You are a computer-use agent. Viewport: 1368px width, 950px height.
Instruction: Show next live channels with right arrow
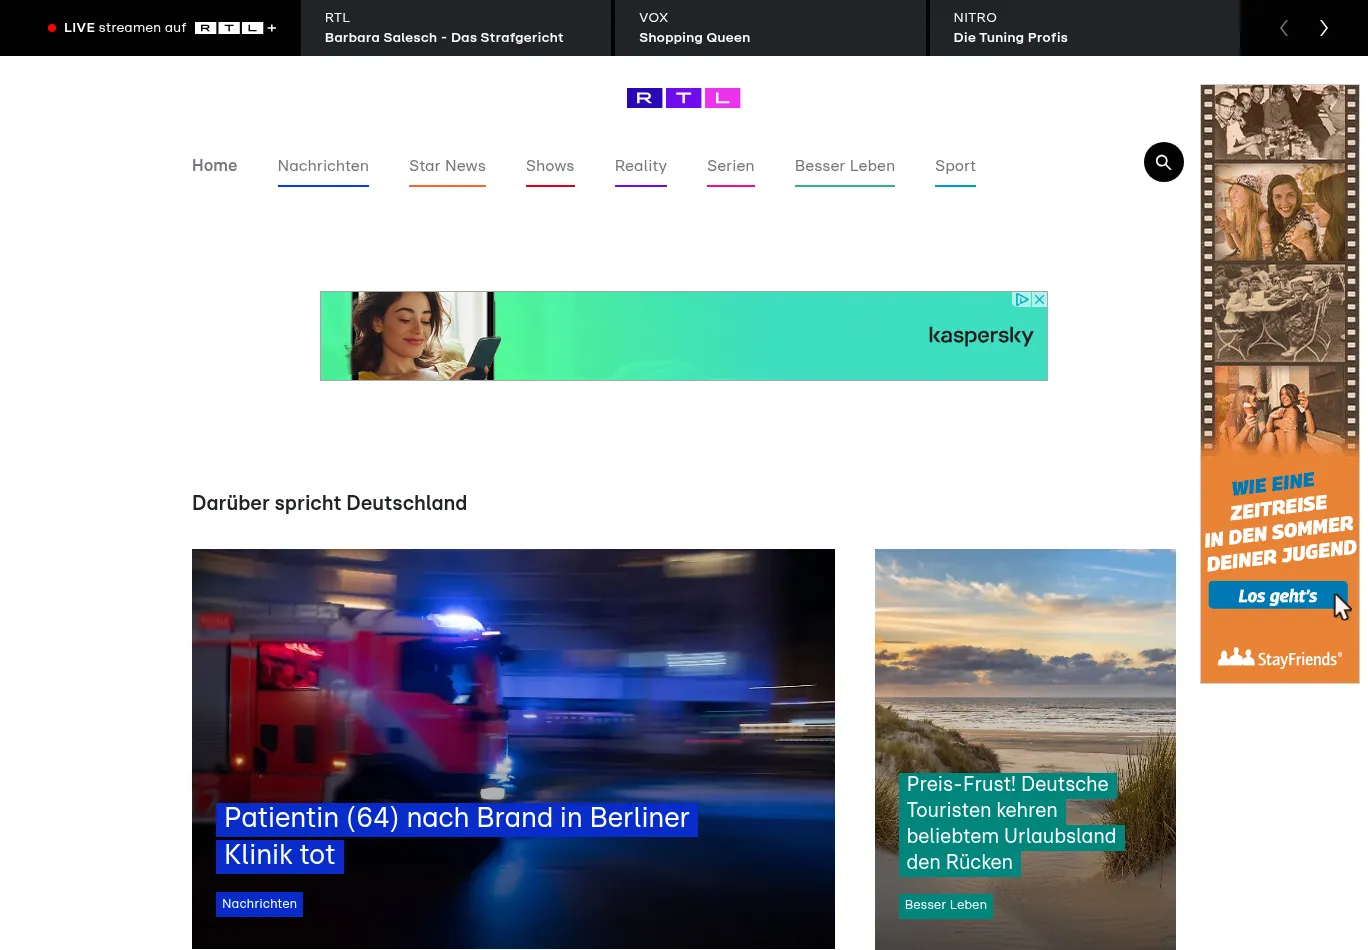click(x=1323, y=28)
